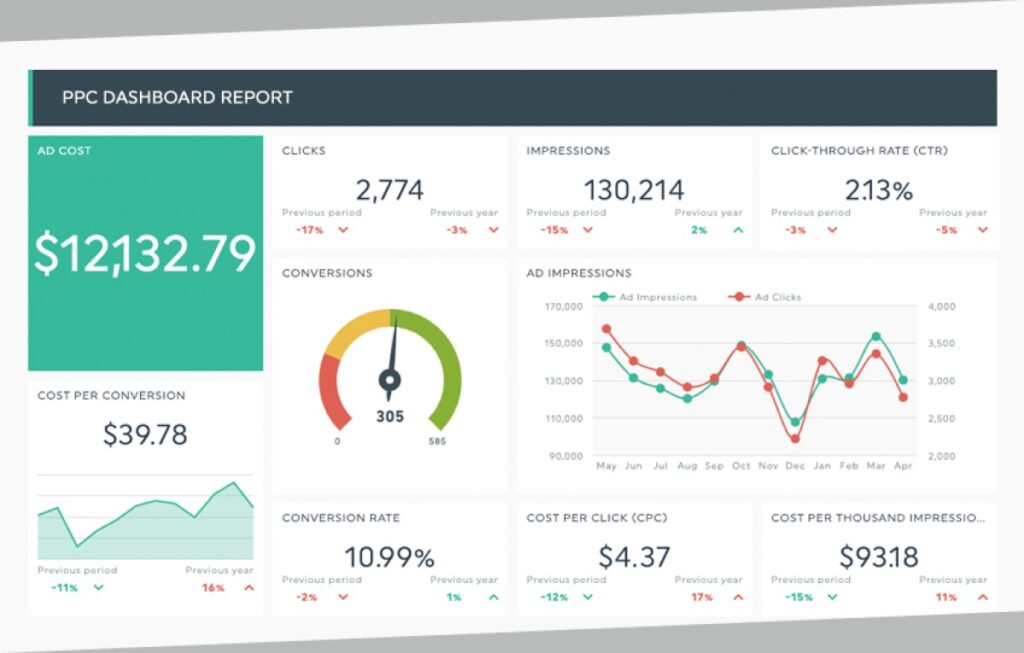
Task: Click the Conversion Rate previous year up arrow
Action: tap(493, 597)
